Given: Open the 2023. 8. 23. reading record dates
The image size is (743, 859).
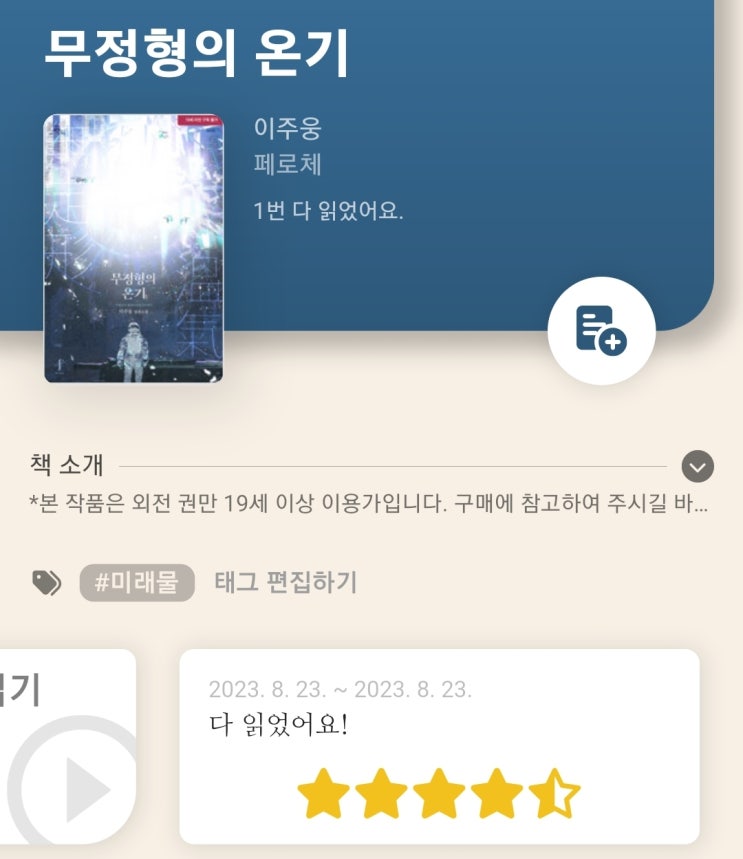Looking at the screenshot, I should coord(340,690).
